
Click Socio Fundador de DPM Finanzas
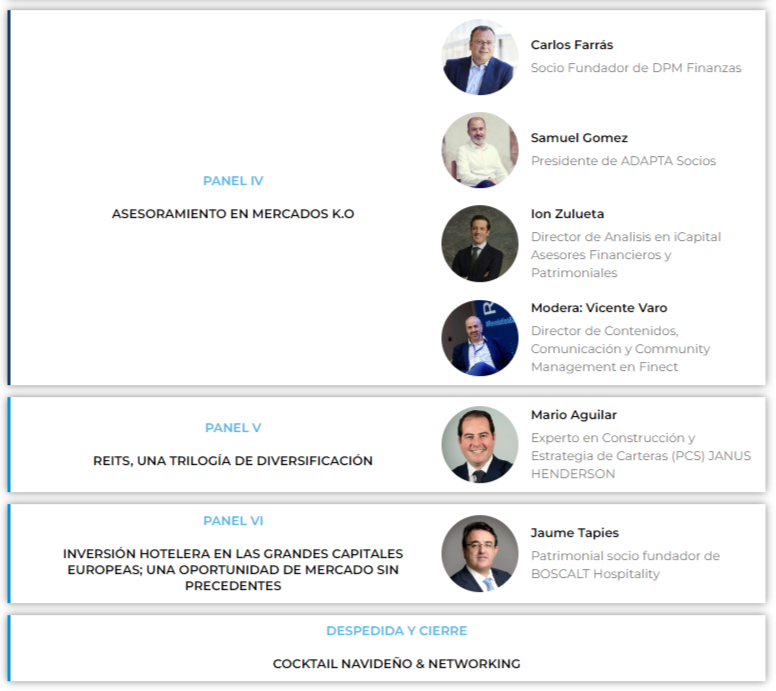[x=636, y=68]
